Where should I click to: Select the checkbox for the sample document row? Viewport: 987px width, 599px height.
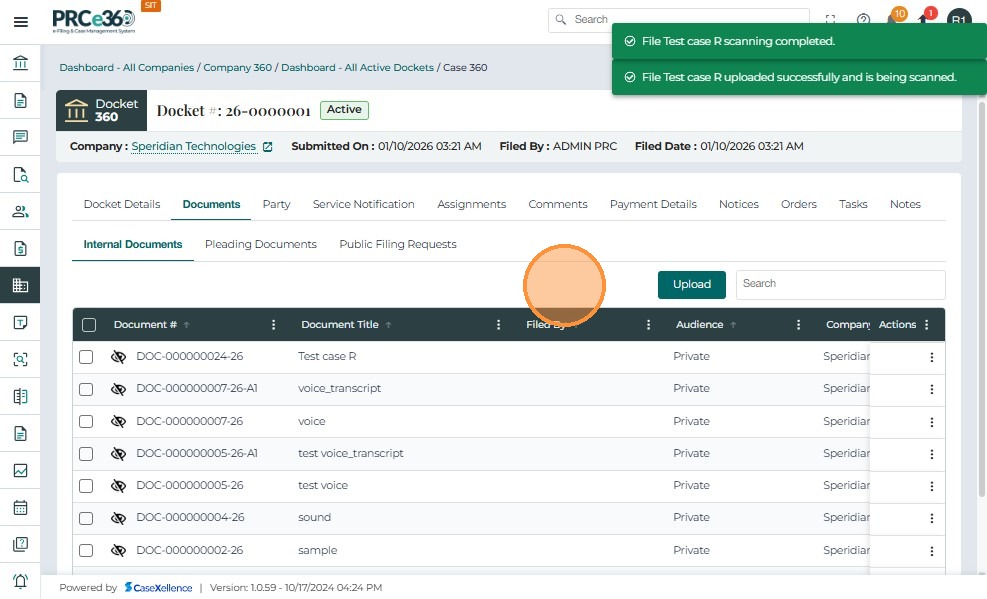coord(86,551)
